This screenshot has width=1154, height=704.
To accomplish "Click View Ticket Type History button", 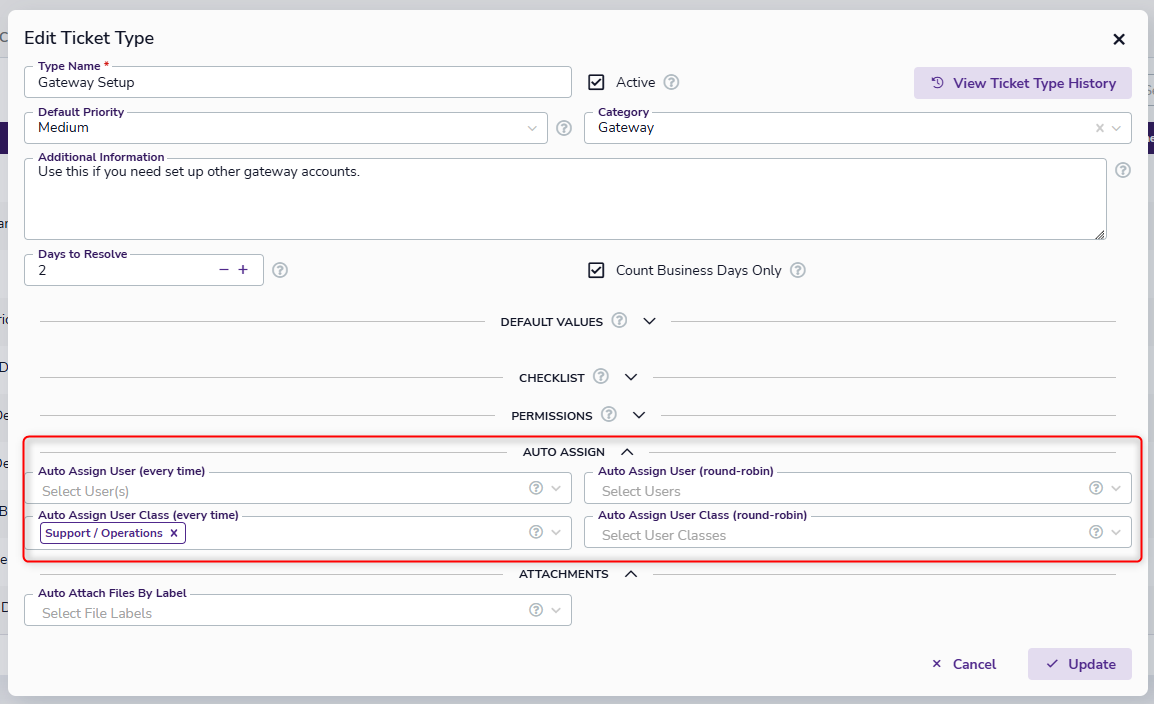I will click(1022, 83).
